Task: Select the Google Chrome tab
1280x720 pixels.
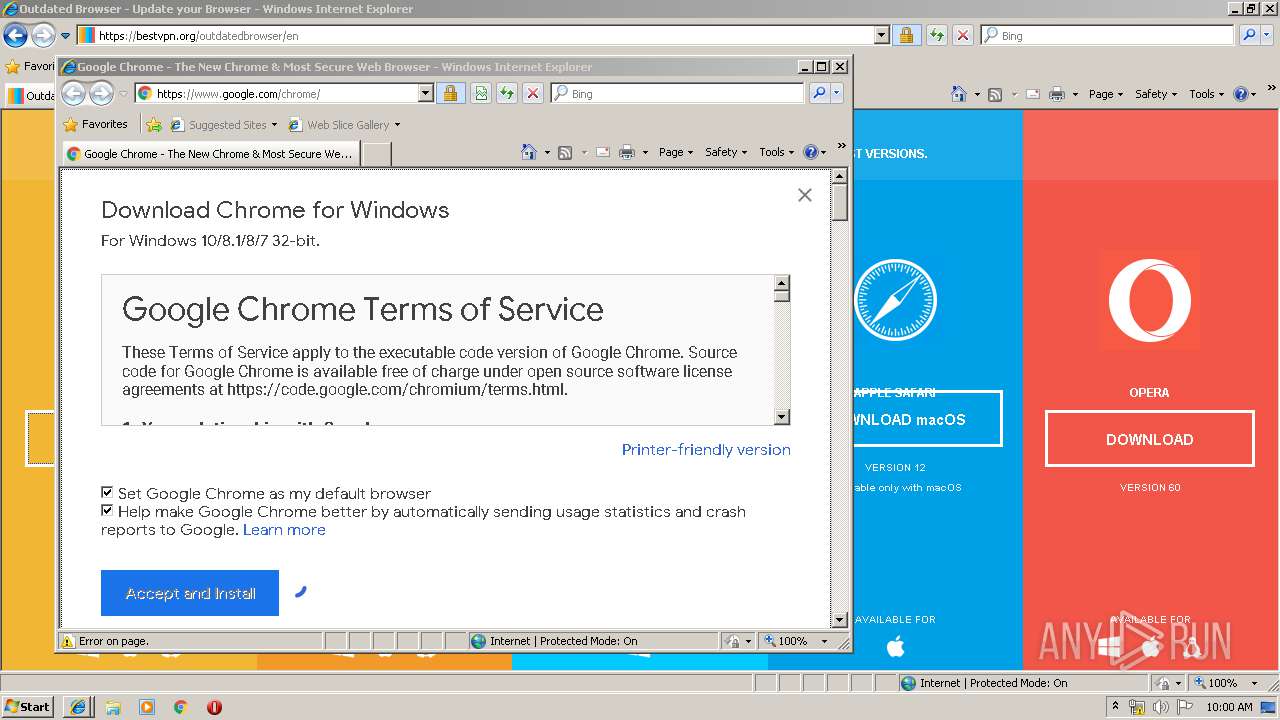Action: click(x=210, y=154)
